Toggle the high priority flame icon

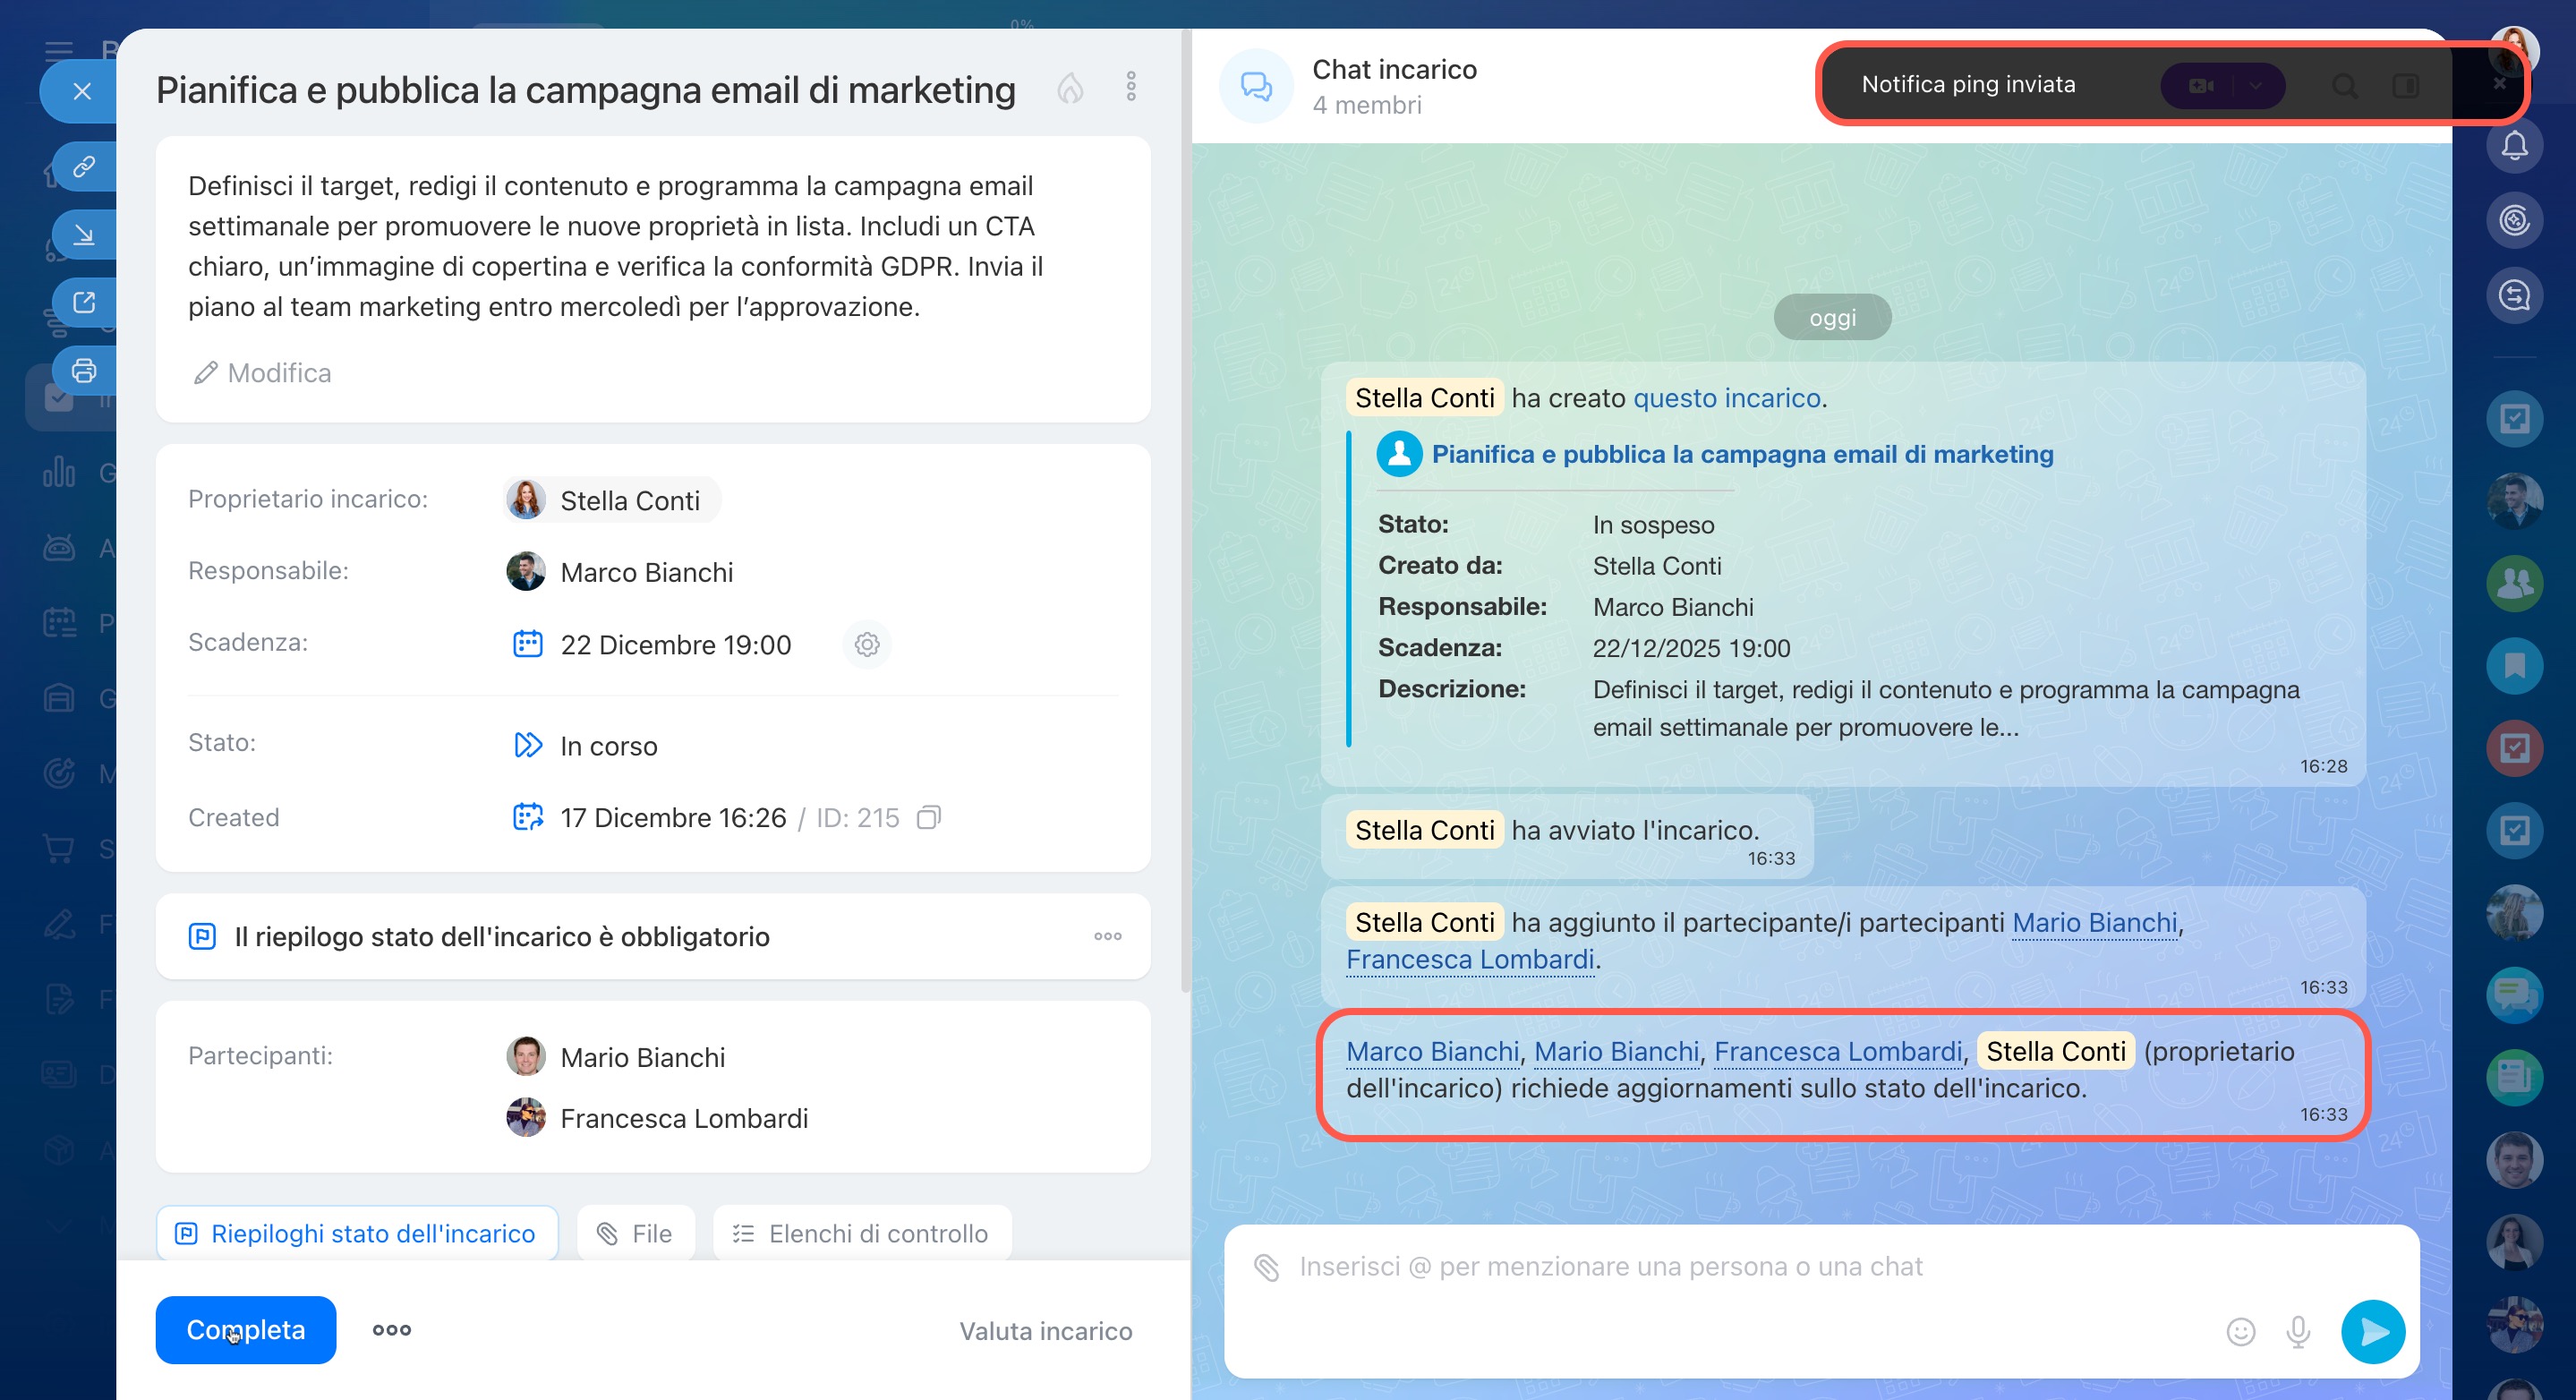[1070, 89]
